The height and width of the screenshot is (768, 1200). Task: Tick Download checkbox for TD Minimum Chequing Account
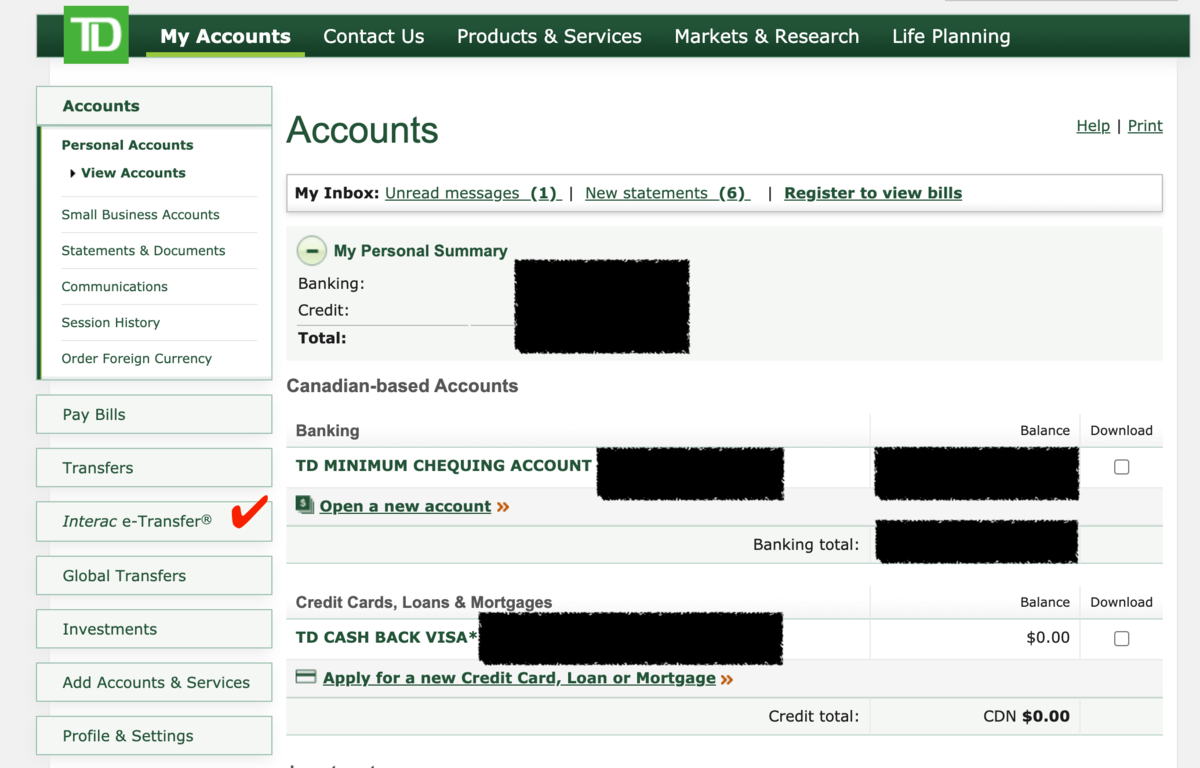[x=1121, y=467]
